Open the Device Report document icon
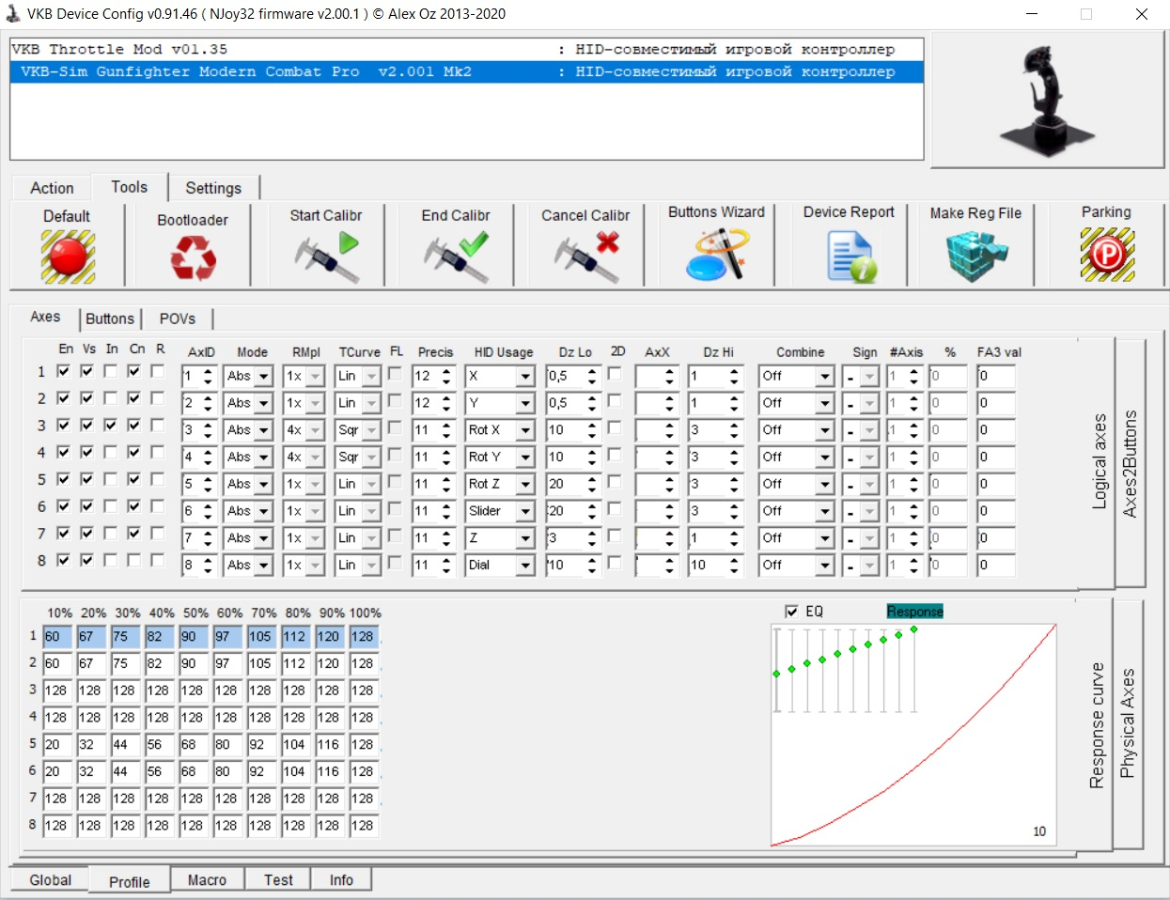 (x=849, y=256)
